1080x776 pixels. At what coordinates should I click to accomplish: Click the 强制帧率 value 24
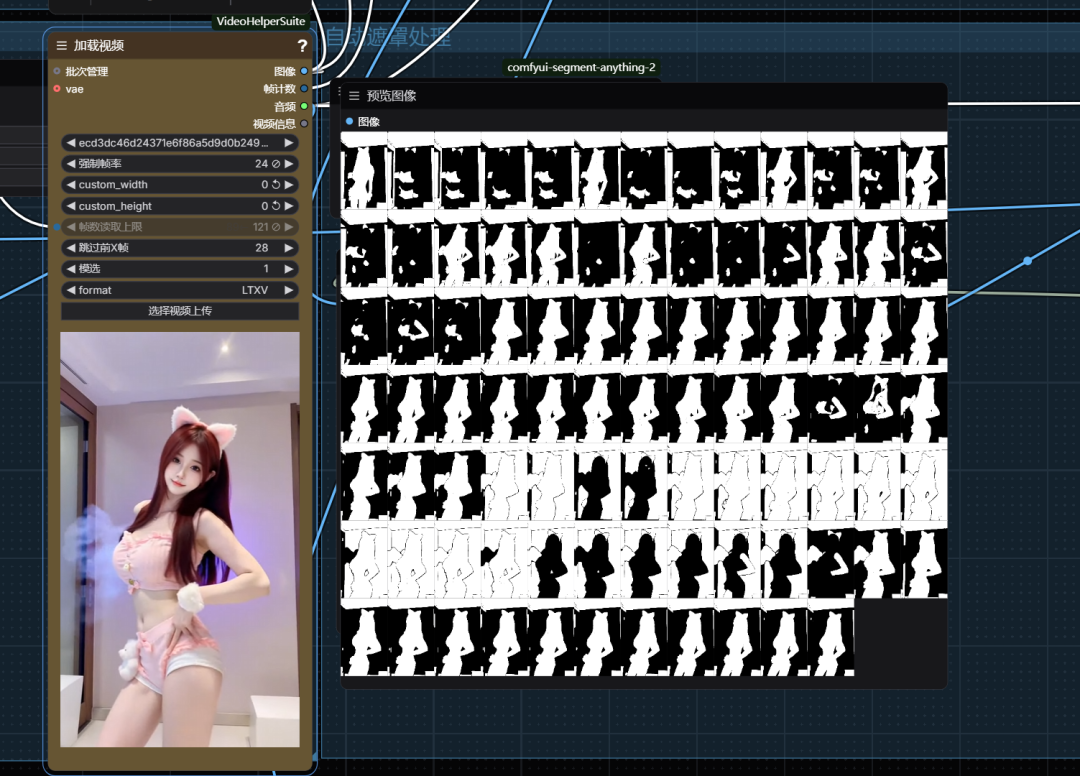tap(261, 164)
